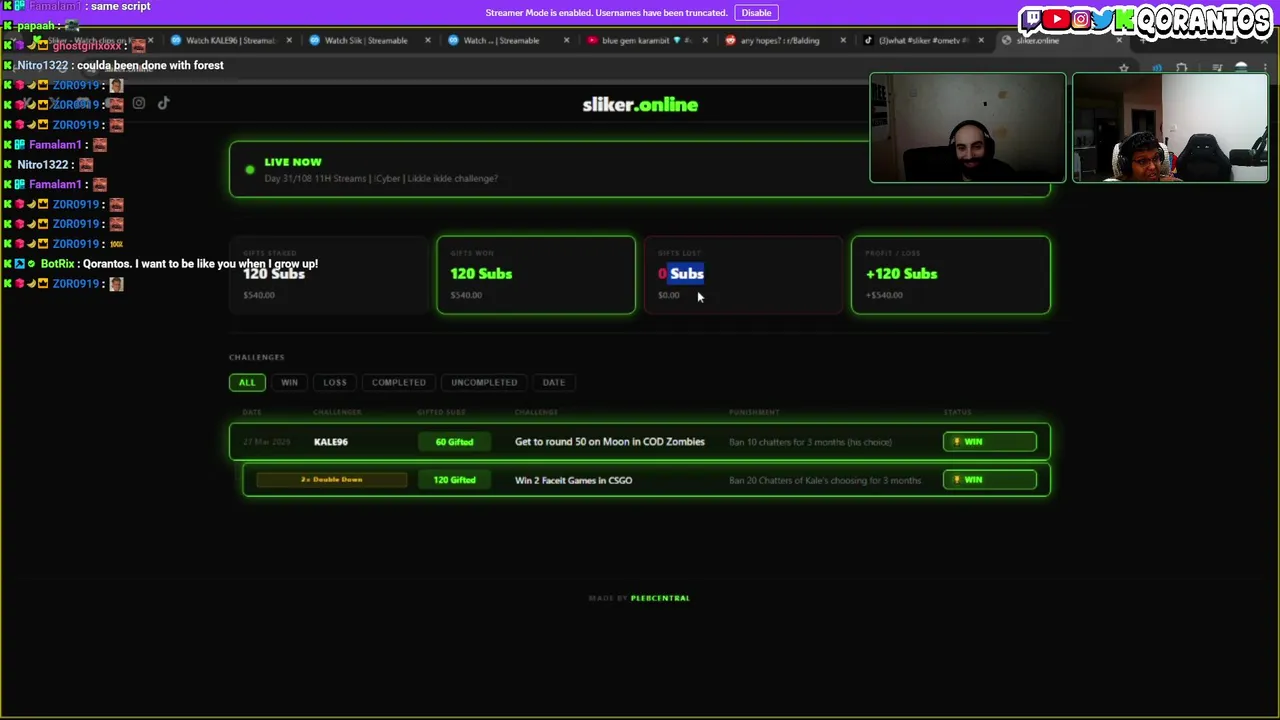
Task: Open the Instagram icon on sliker.online header
Action: [139, 103]
